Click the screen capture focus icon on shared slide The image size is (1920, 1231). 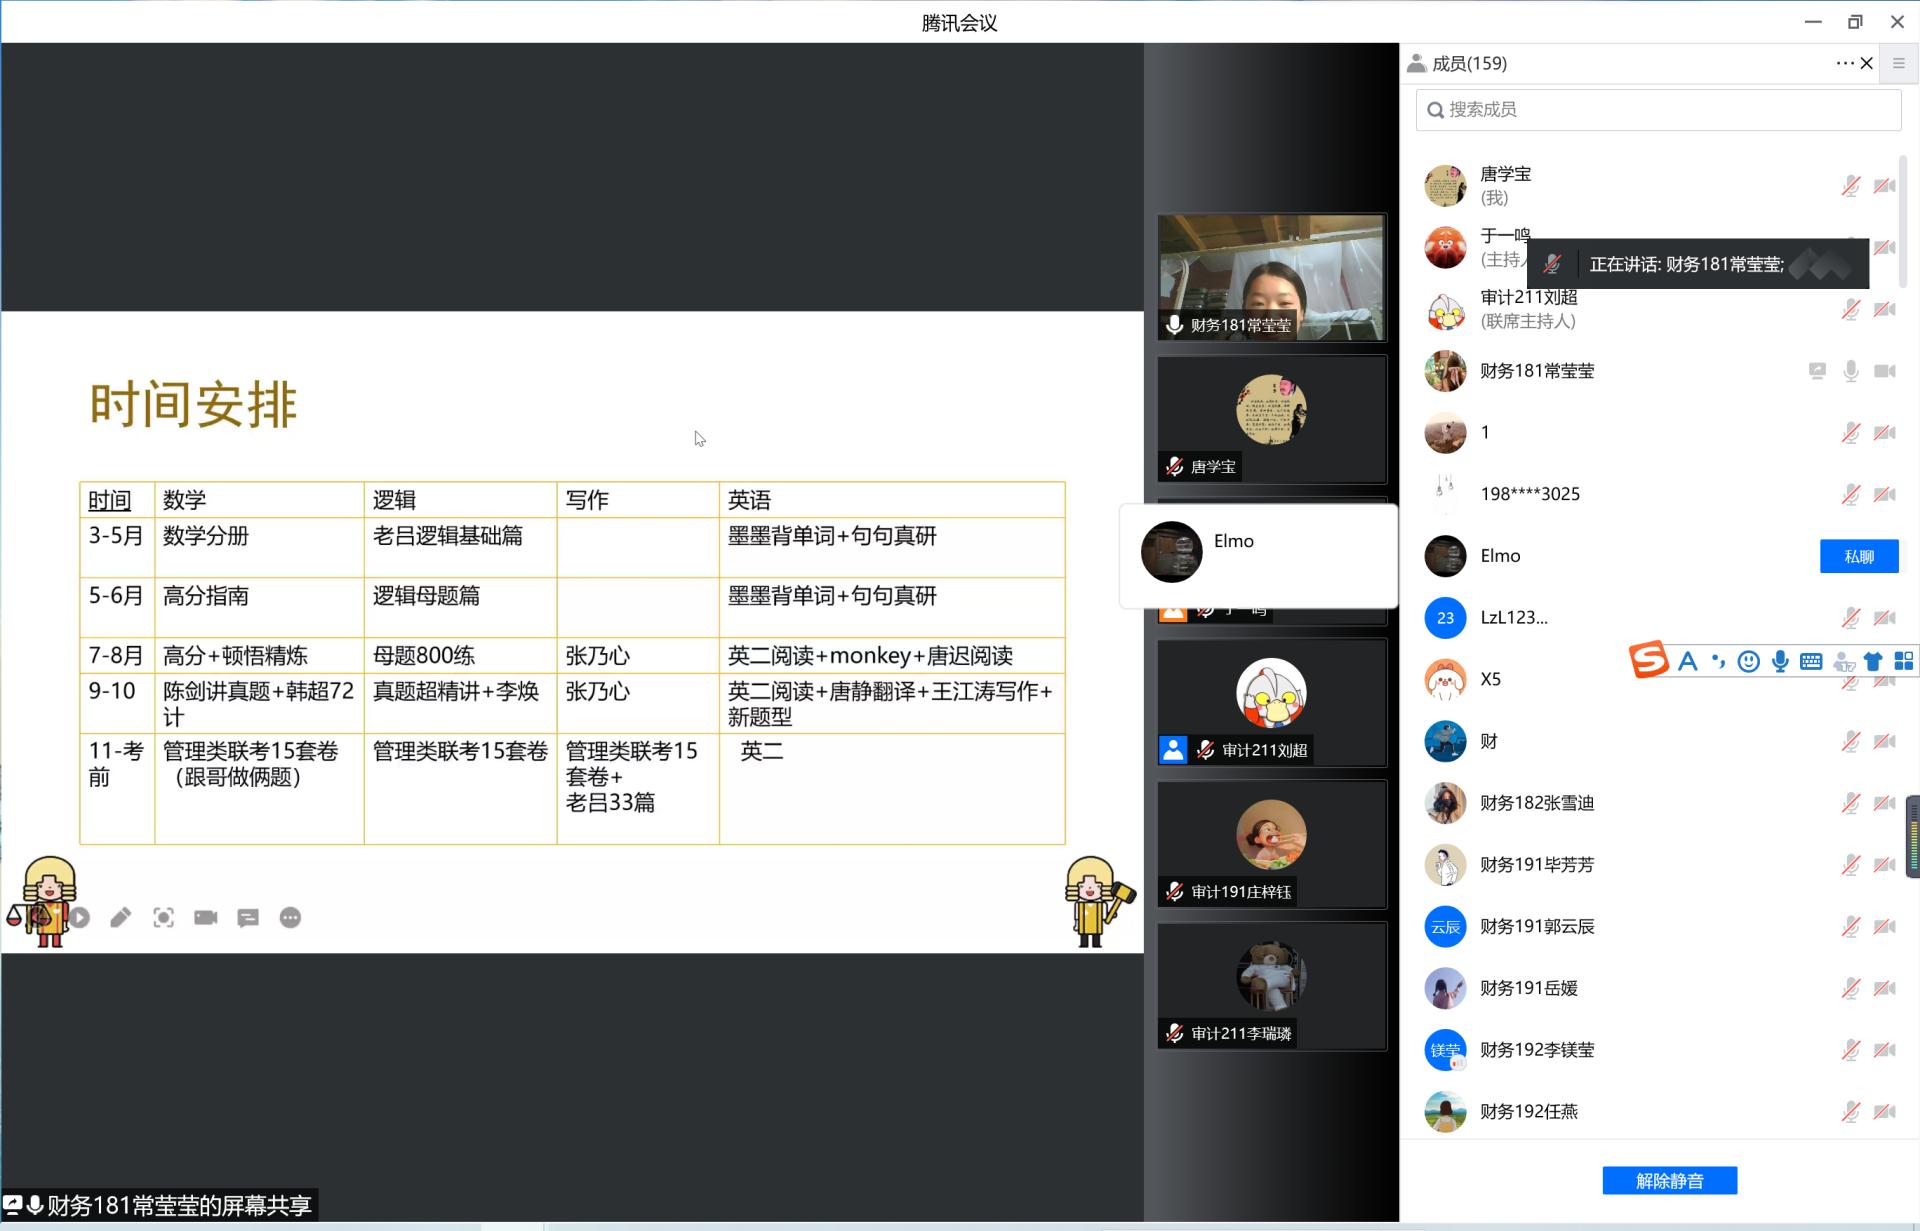point(164,917)
